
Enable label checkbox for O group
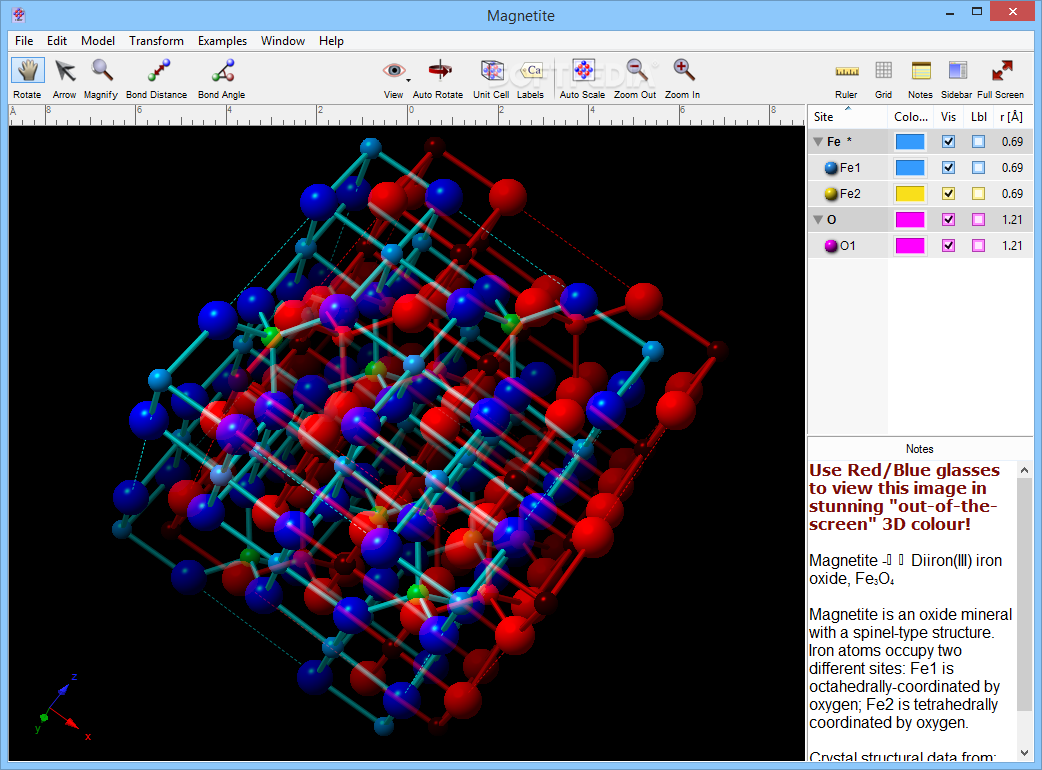(978, 219)
